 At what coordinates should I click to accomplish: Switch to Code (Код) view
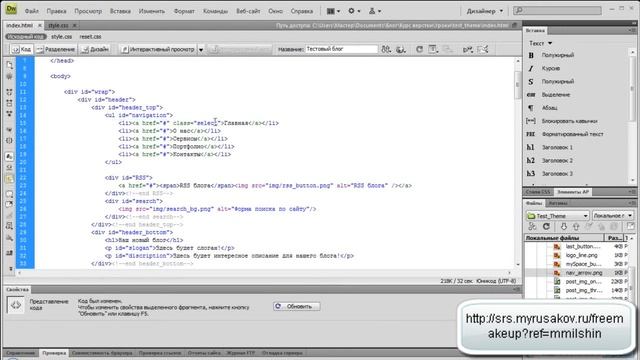pos(21,49)
